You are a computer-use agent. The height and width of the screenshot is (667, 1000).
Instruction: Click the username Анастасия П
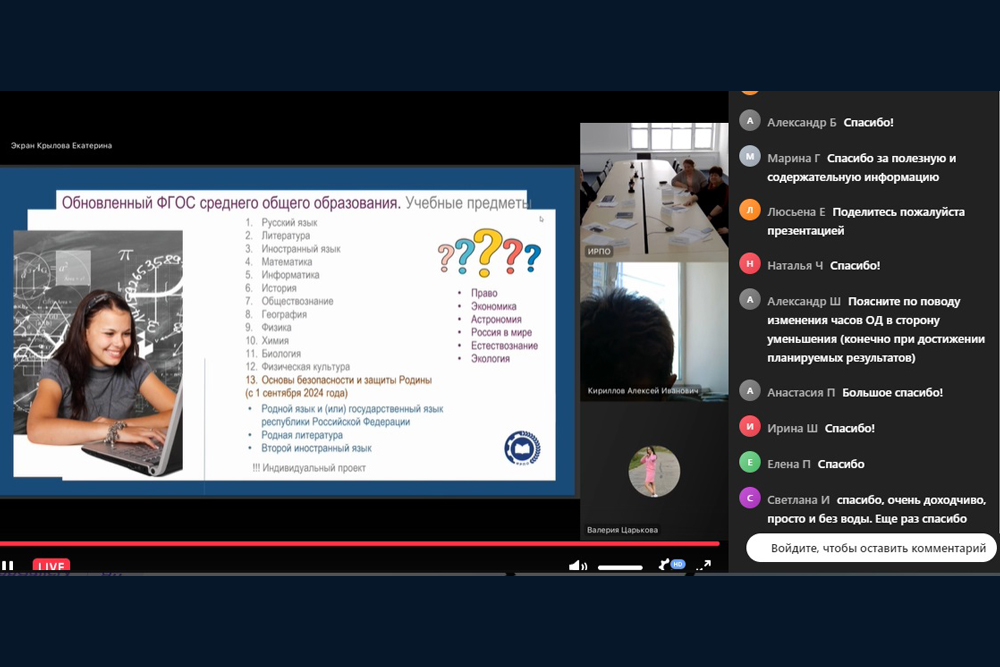point(801,392)
